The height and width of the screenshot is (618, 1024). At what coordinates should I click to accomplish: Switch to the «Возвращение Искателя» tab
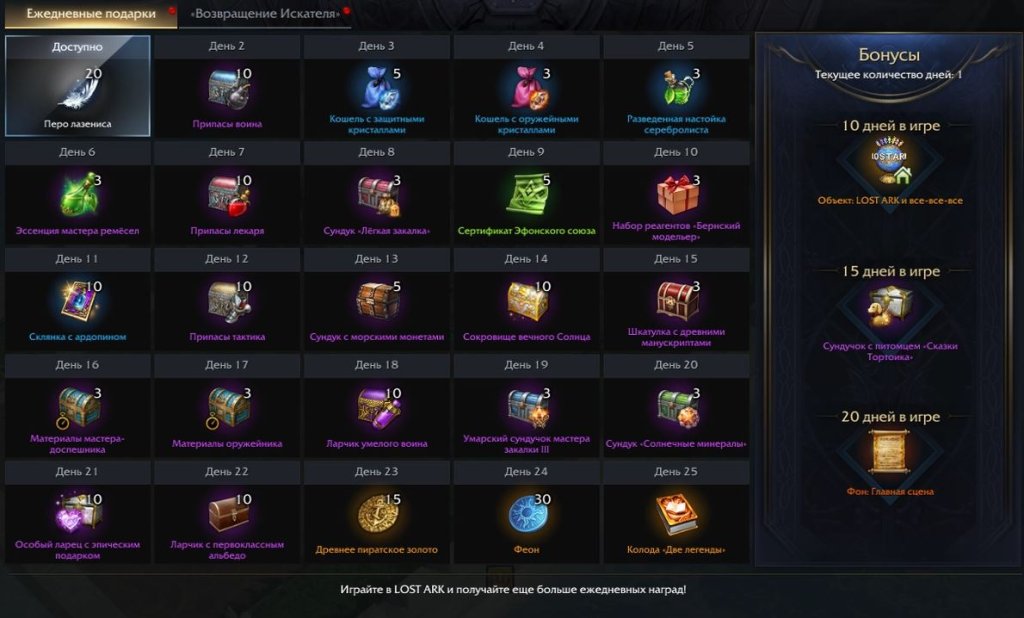coord(265,14)
